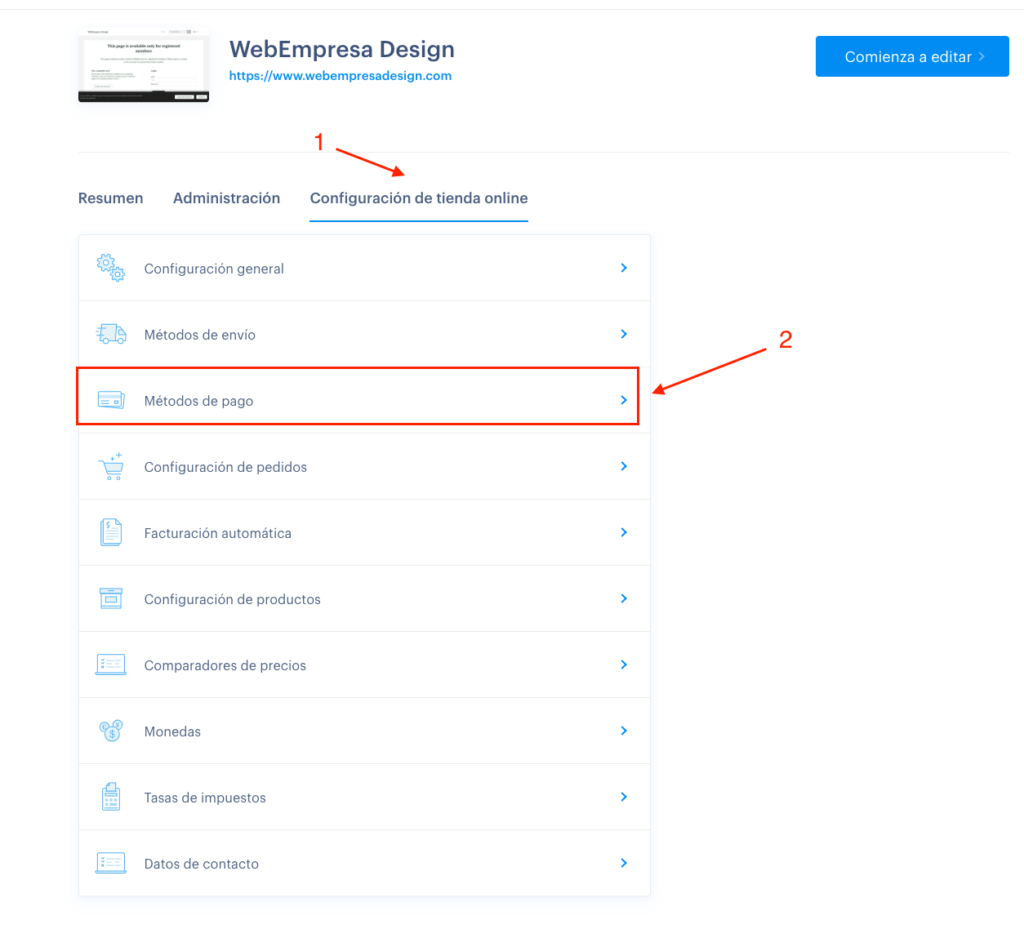The image size is (1024, 938).
Task: Click the delivery truck icon for Métodos de envío
Action: 110,334
